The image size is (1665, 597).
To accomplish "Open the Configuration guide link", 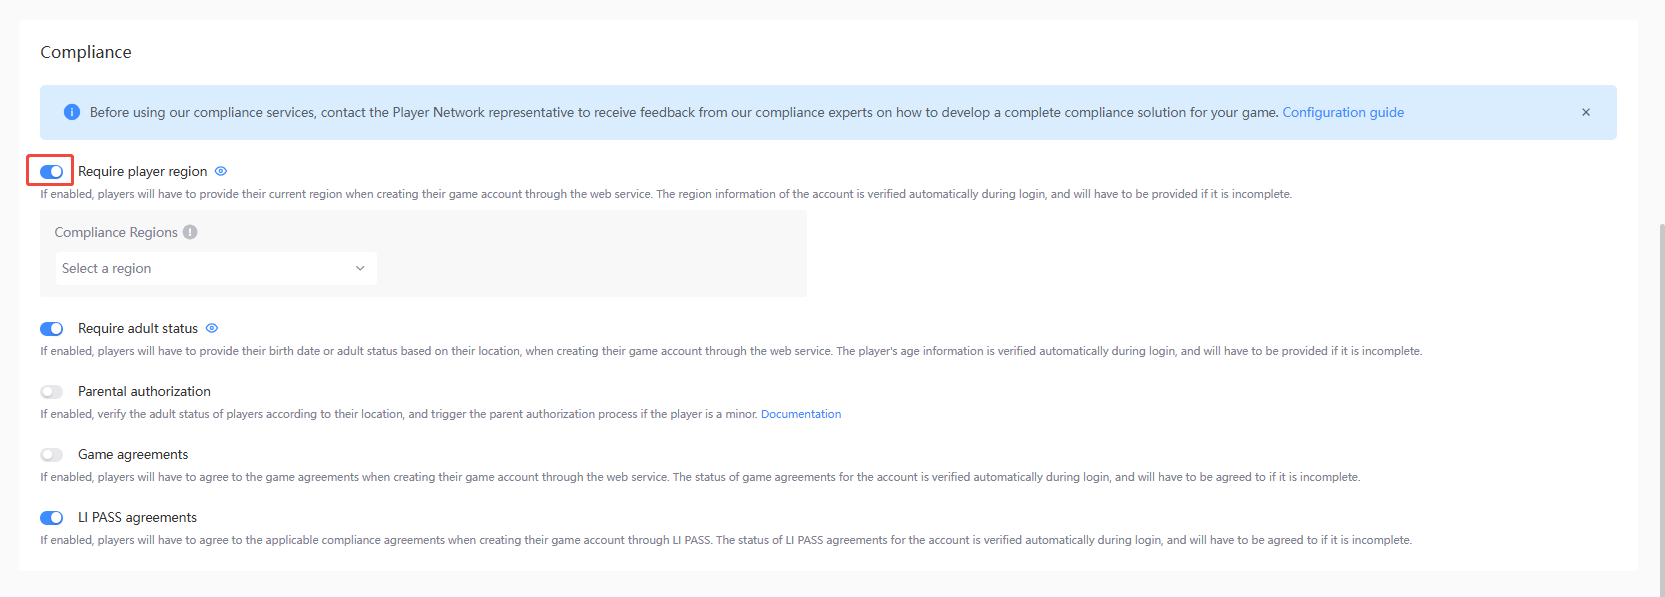I will coord(1343,112).
